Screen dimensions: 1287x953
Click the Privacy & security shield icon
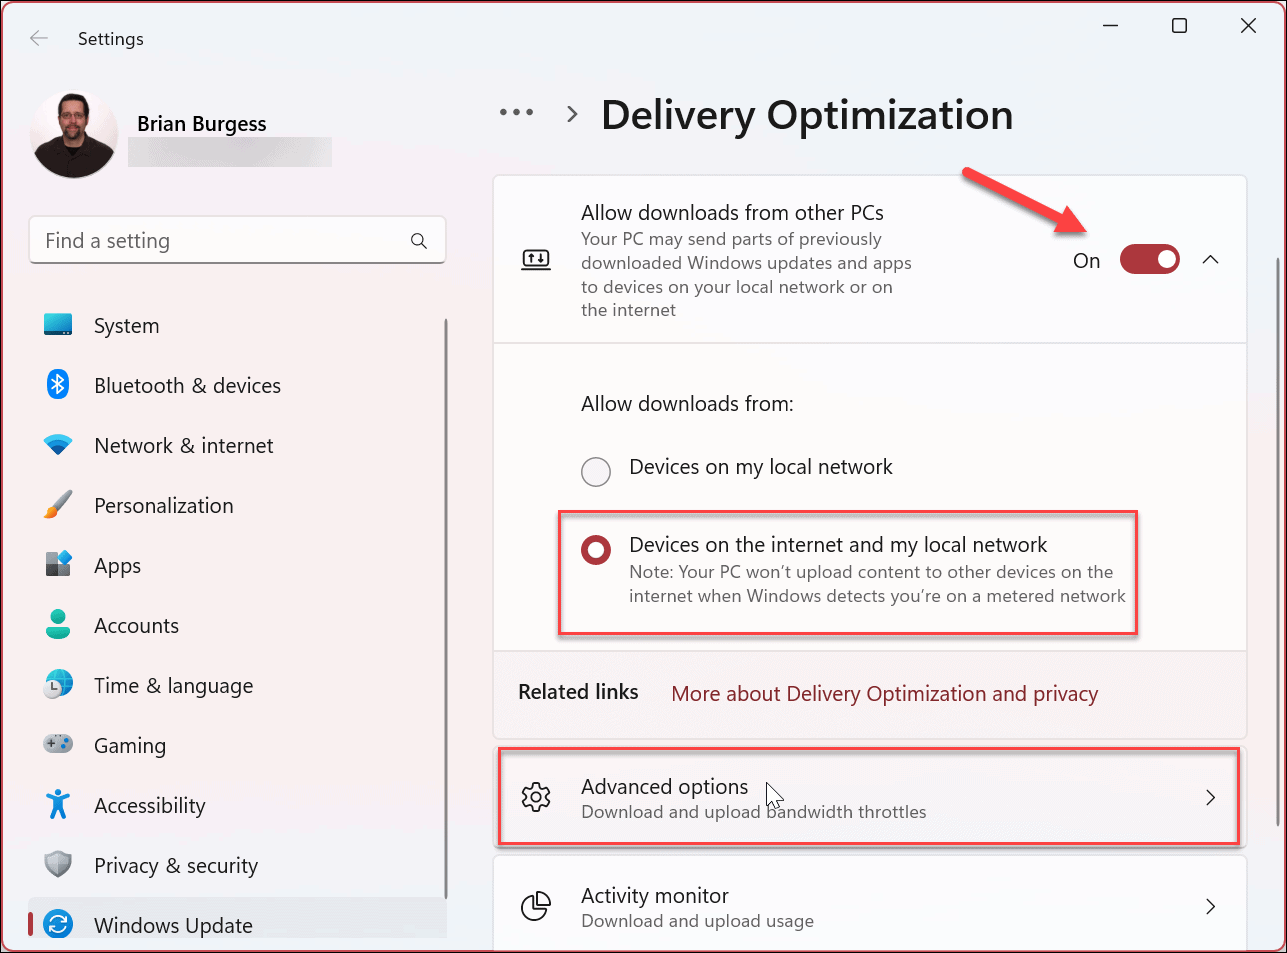[58, 865]
